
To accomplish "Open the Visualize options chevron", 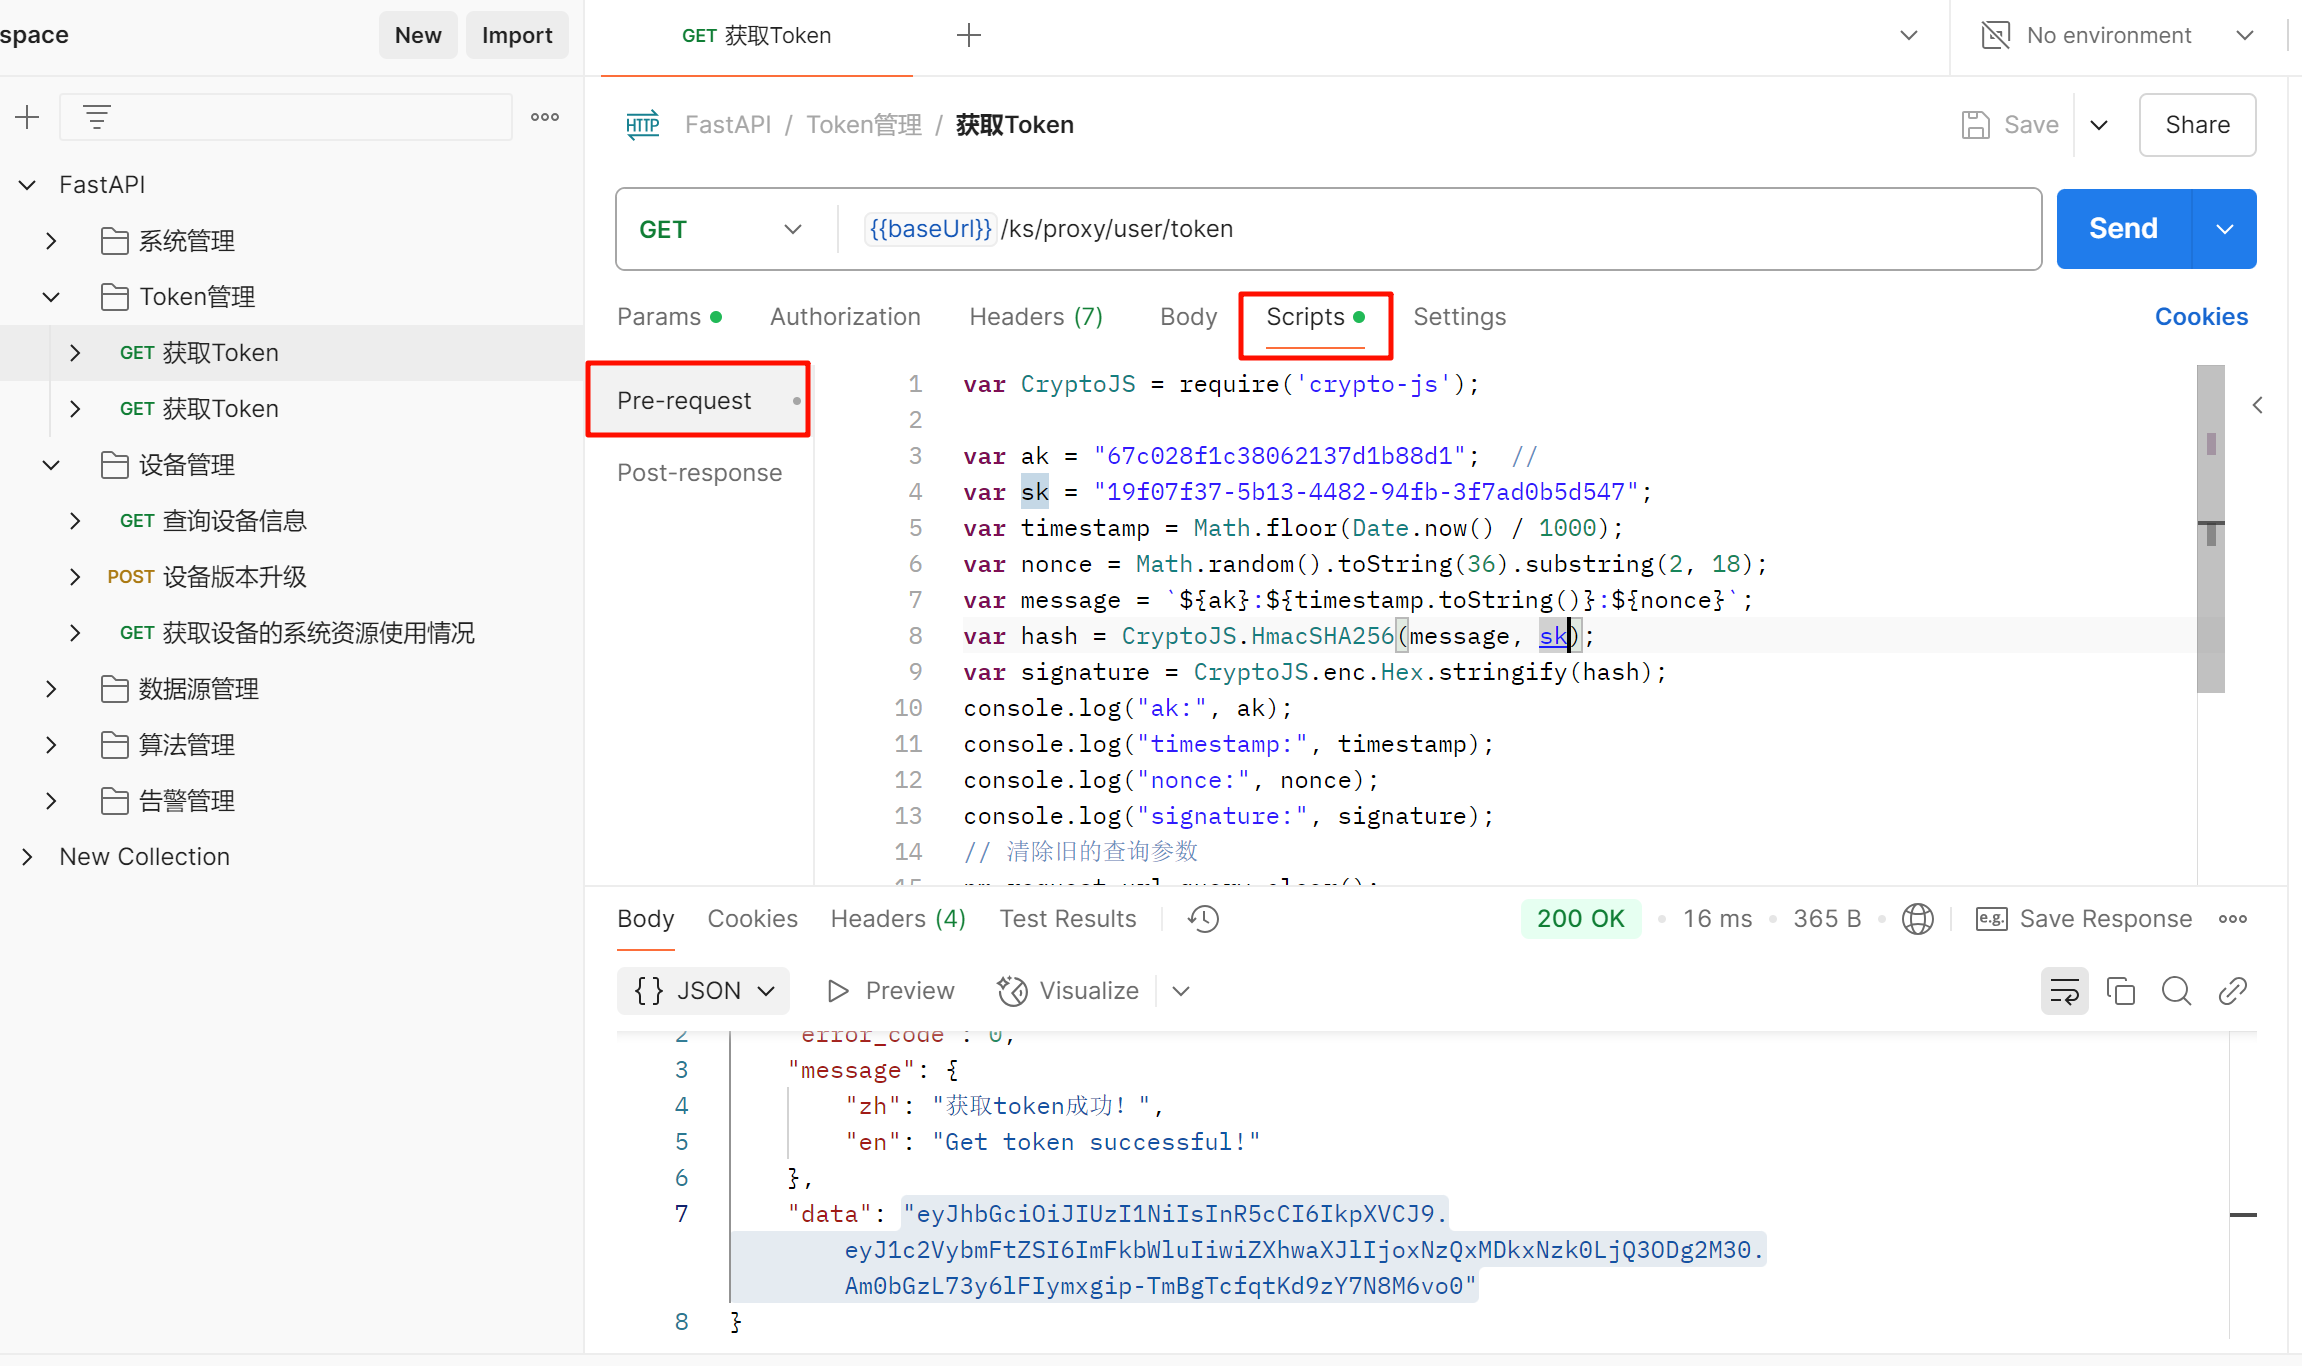I will [x=1181, y=991].
